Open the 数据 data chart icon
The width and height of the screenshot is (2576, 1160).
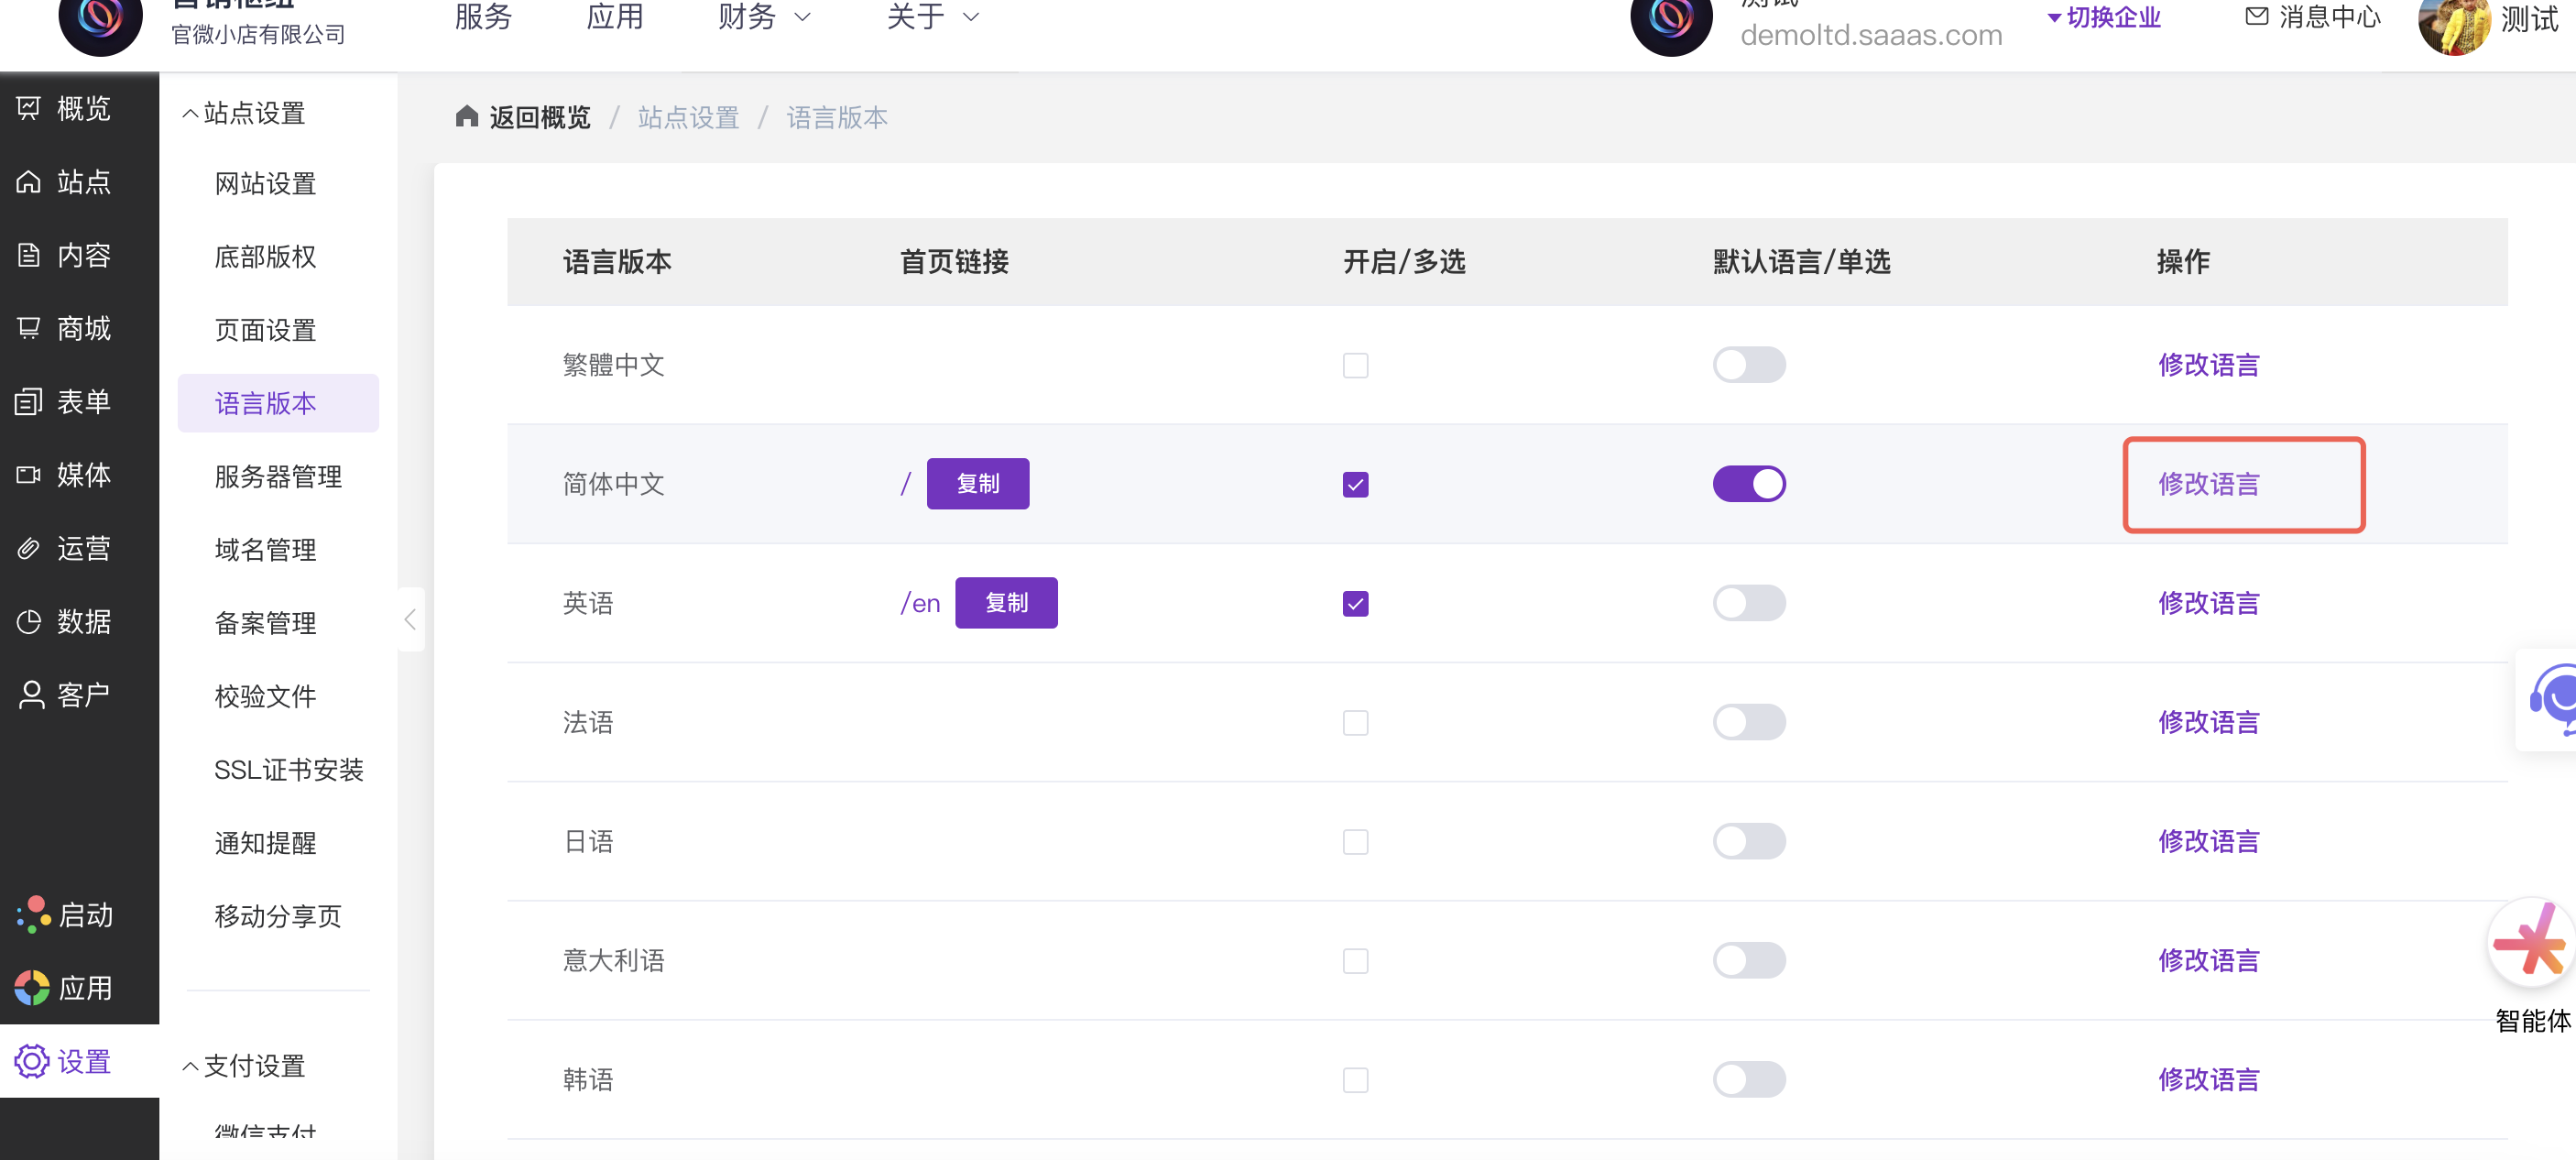(29, 621)
